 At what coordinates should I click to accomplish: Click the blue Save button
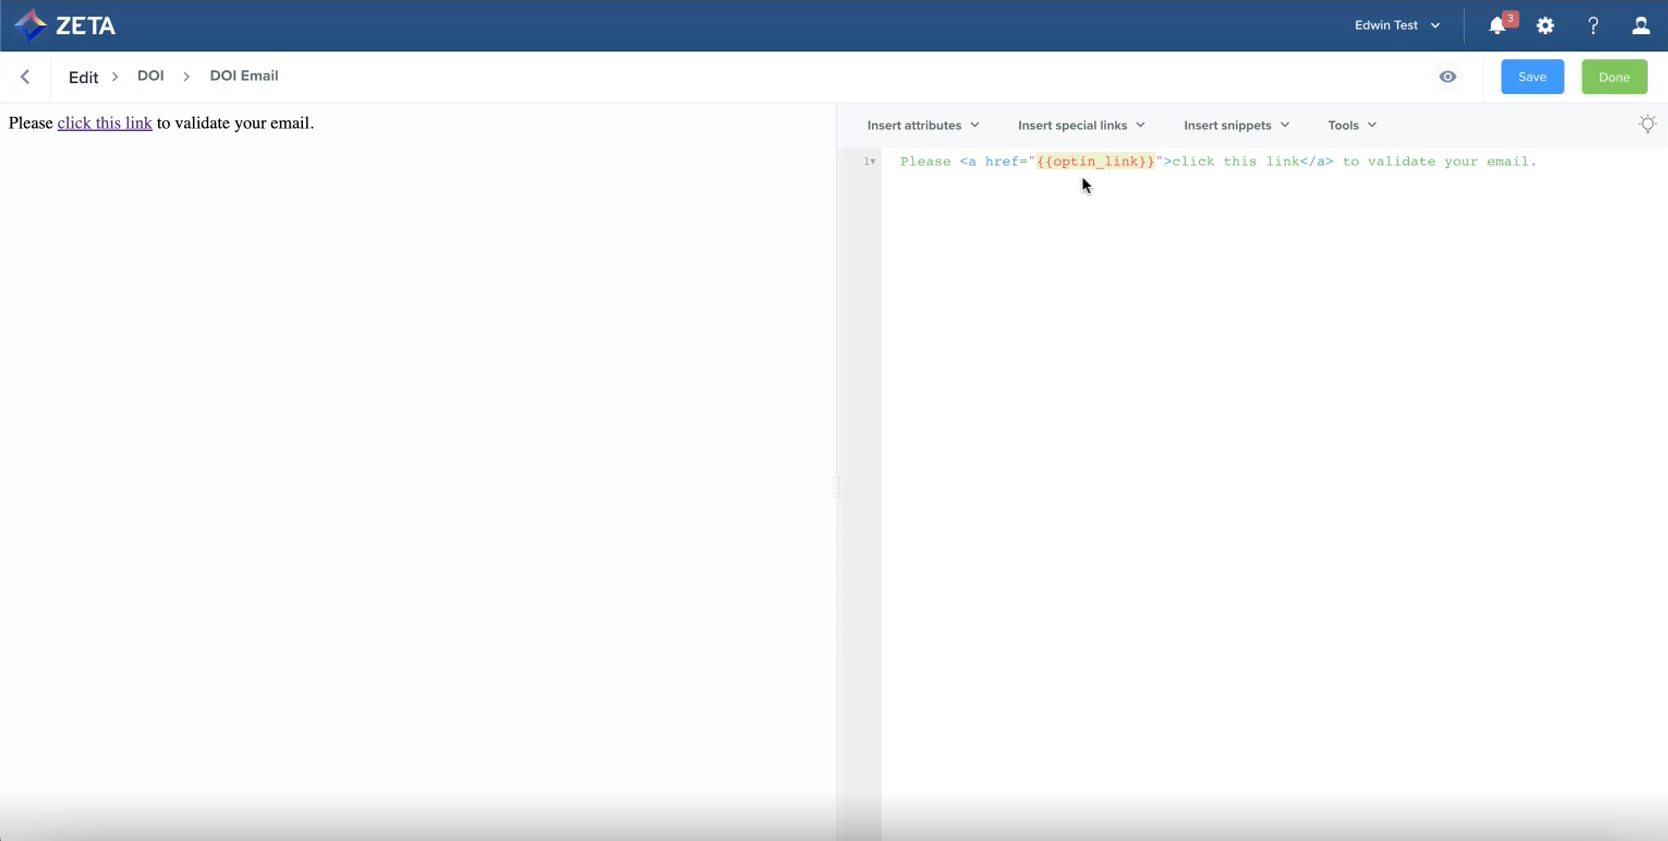tap(1531, 77)
